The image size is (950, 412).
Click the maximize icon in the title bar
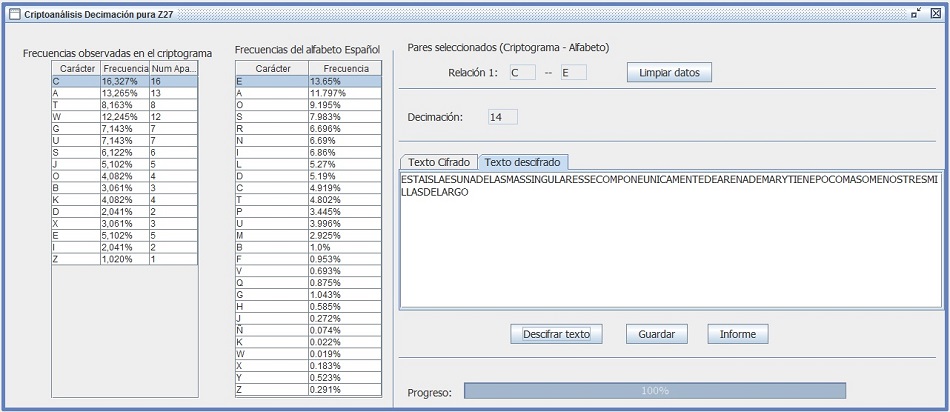click(x=917, y=15)
